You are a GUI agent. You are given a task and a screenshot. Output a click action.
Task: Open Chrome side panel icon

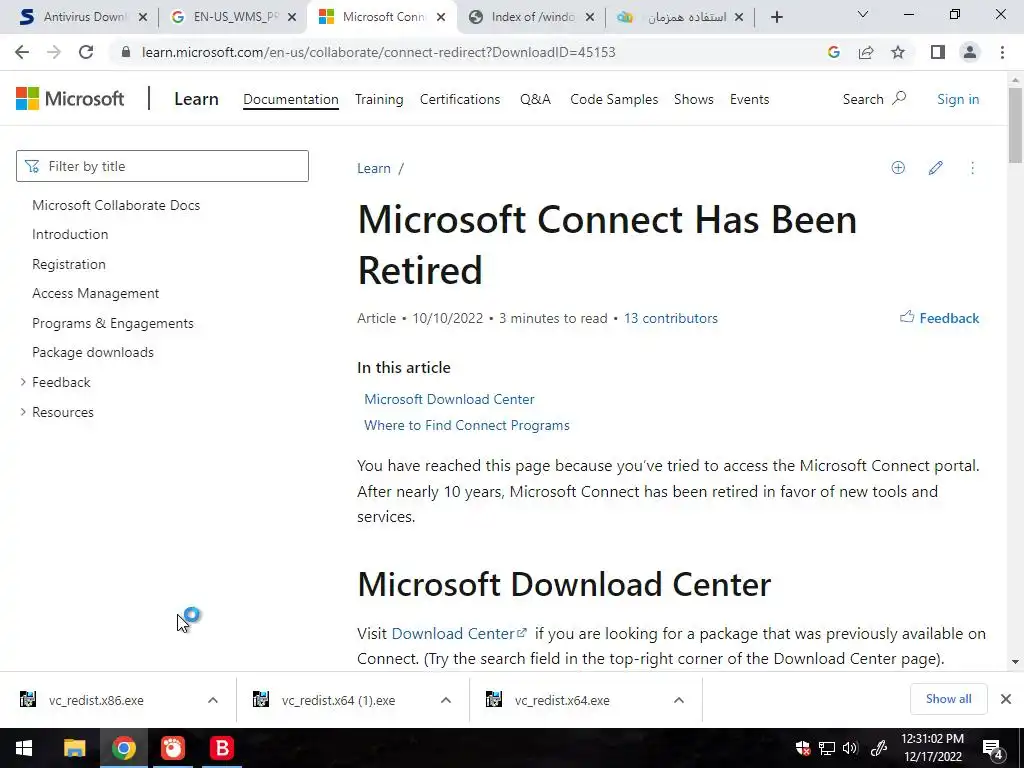(938, 52)
